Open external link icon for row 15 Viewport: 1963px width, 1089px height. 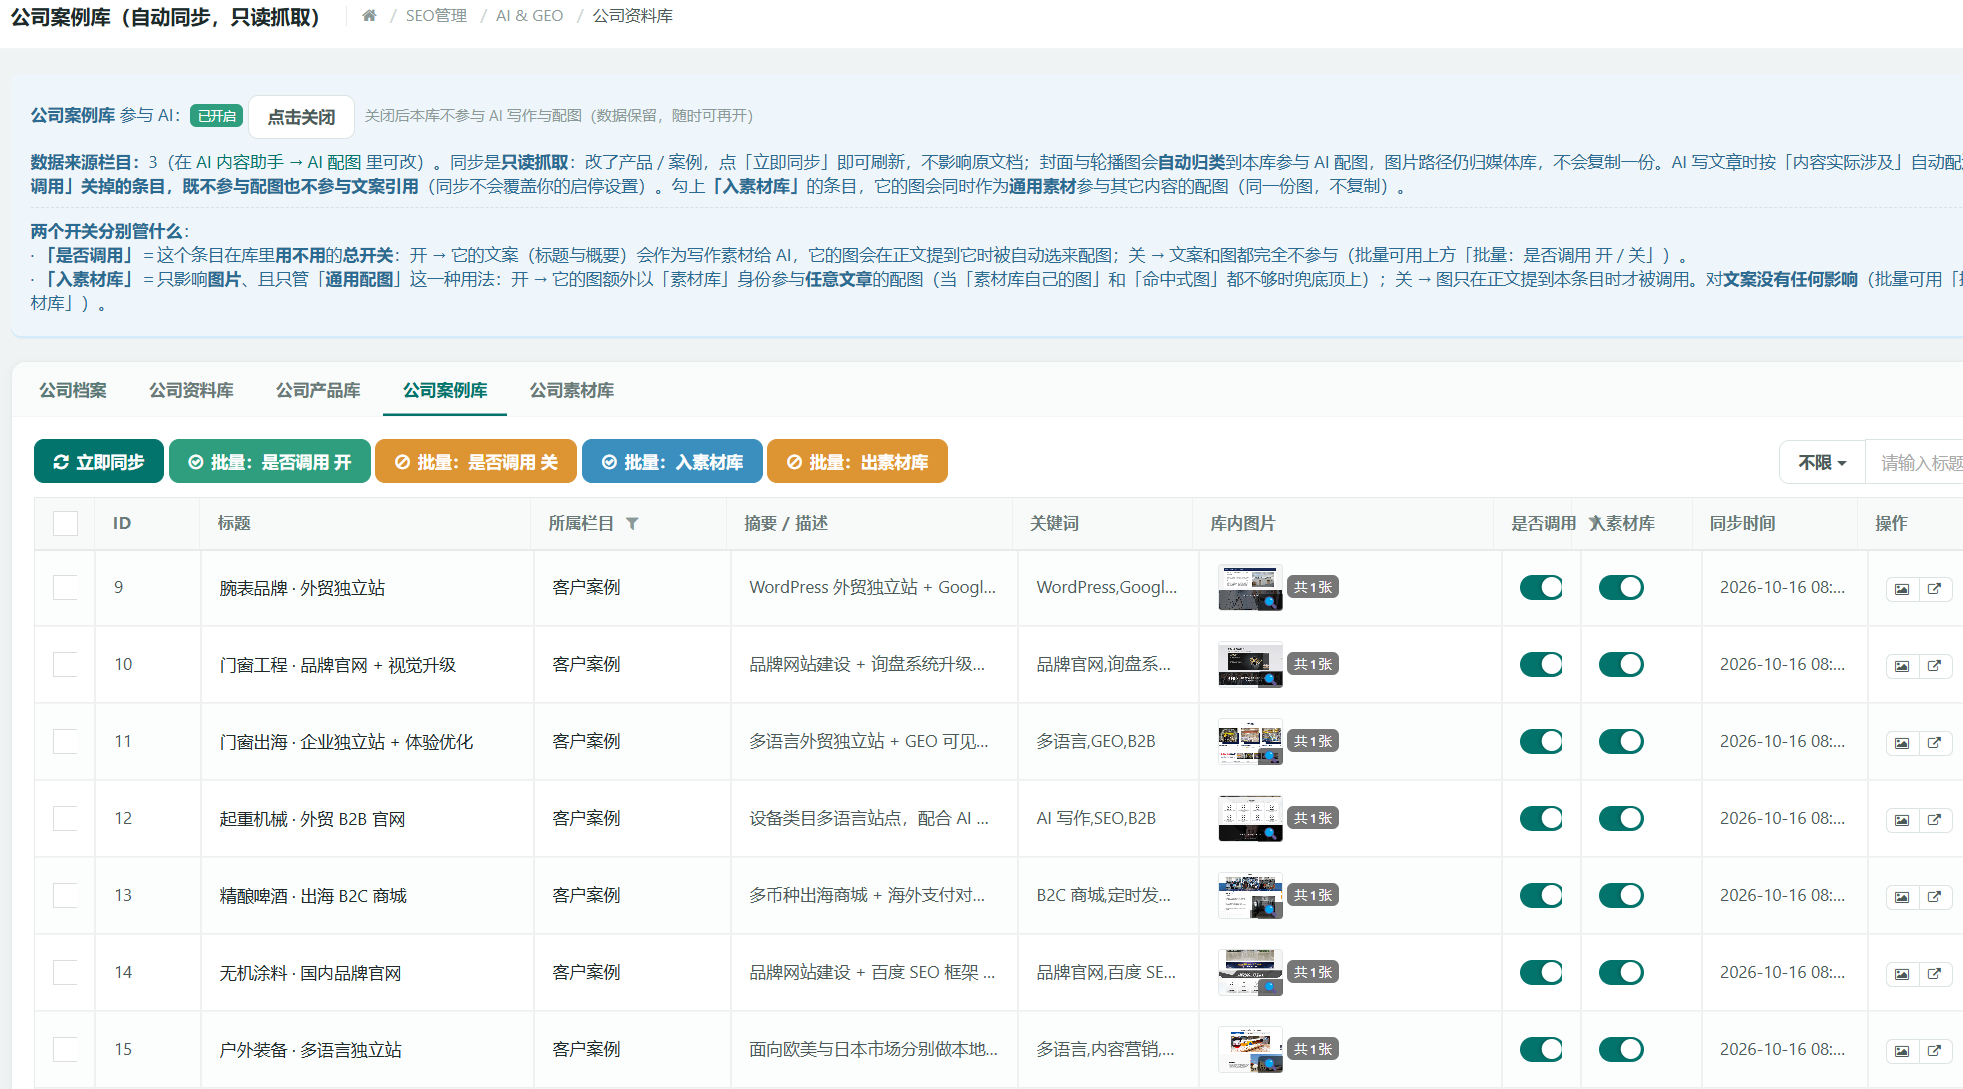(1935, 1051)
